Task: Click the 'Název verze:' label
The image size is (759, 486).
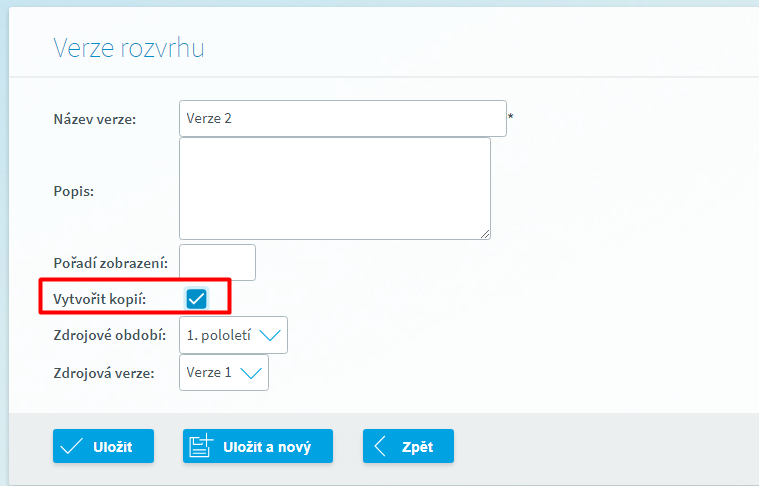Action: coord(95,119)
